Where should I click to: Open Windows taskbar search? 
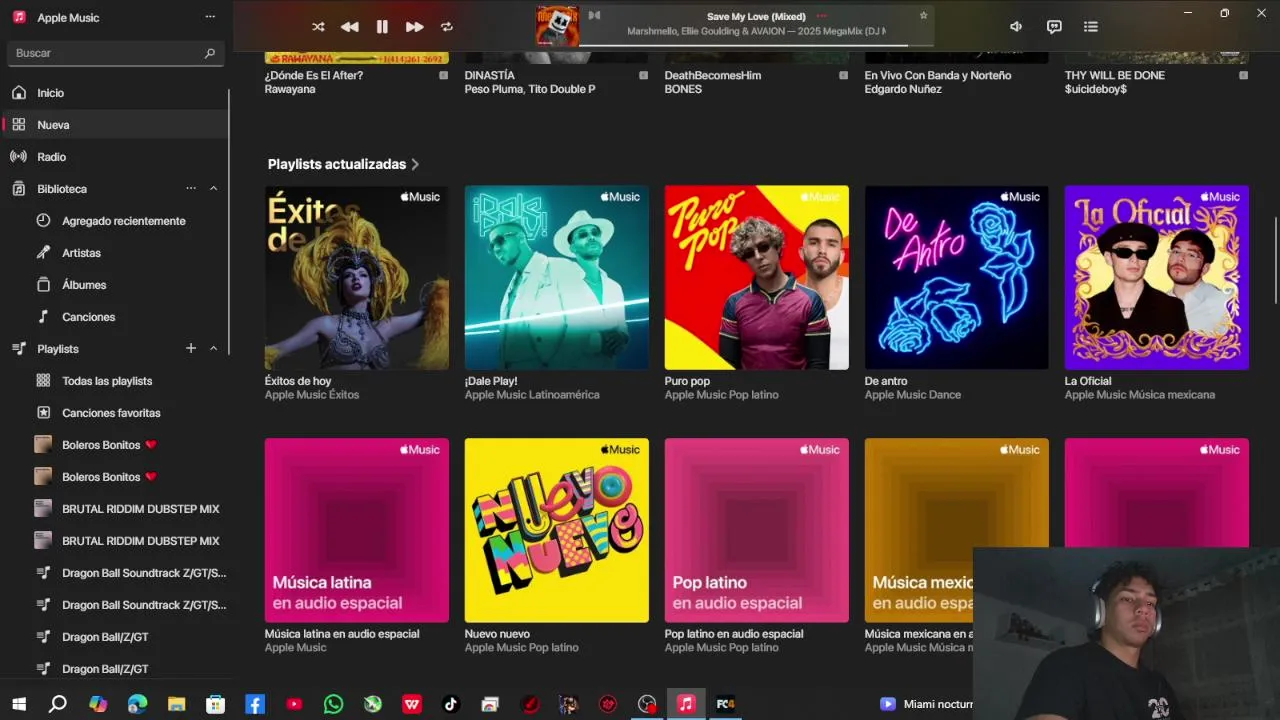[58, 704]
